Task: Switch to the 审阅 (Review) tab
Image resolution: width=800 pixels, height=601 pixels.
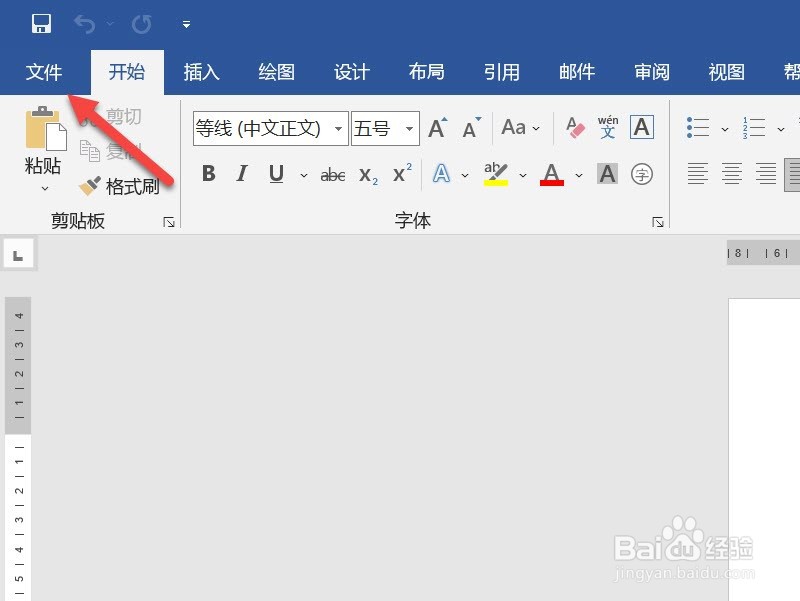Action: tap(652, 72)
